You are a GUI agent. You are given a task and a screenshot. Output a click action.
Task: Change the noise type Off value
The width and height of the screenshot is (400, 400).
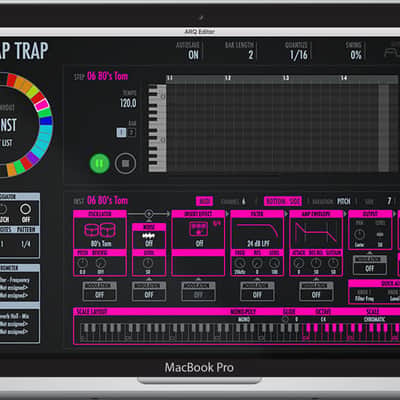[149, 244]
